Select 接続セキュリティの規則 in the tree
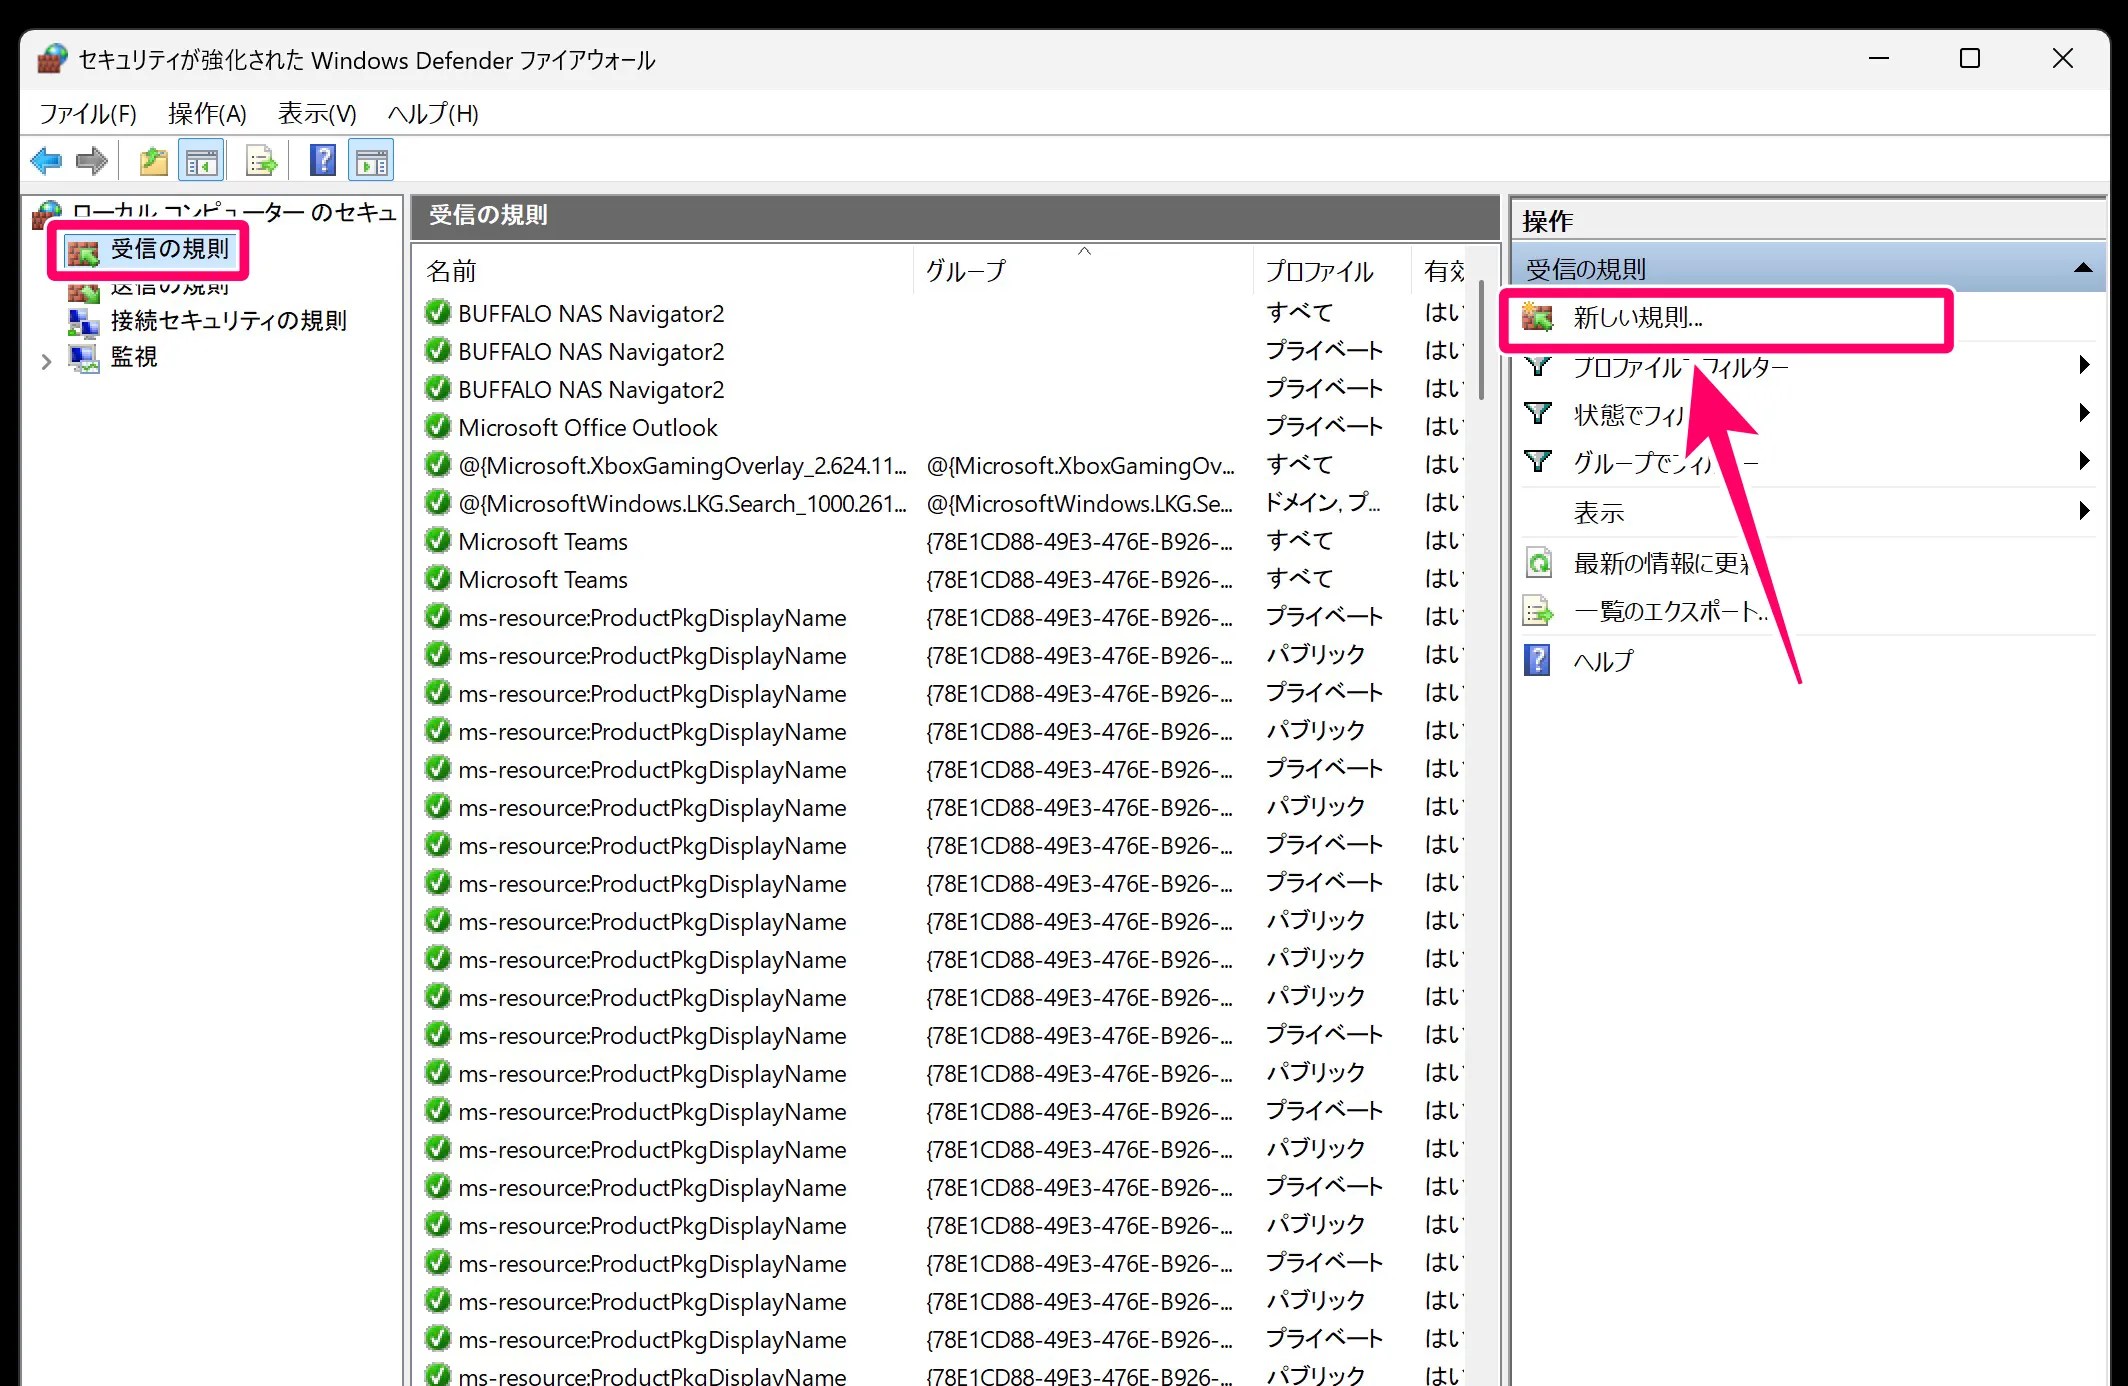The width and height of the screenshot is (2128, 1386). [x=228, y=321]
